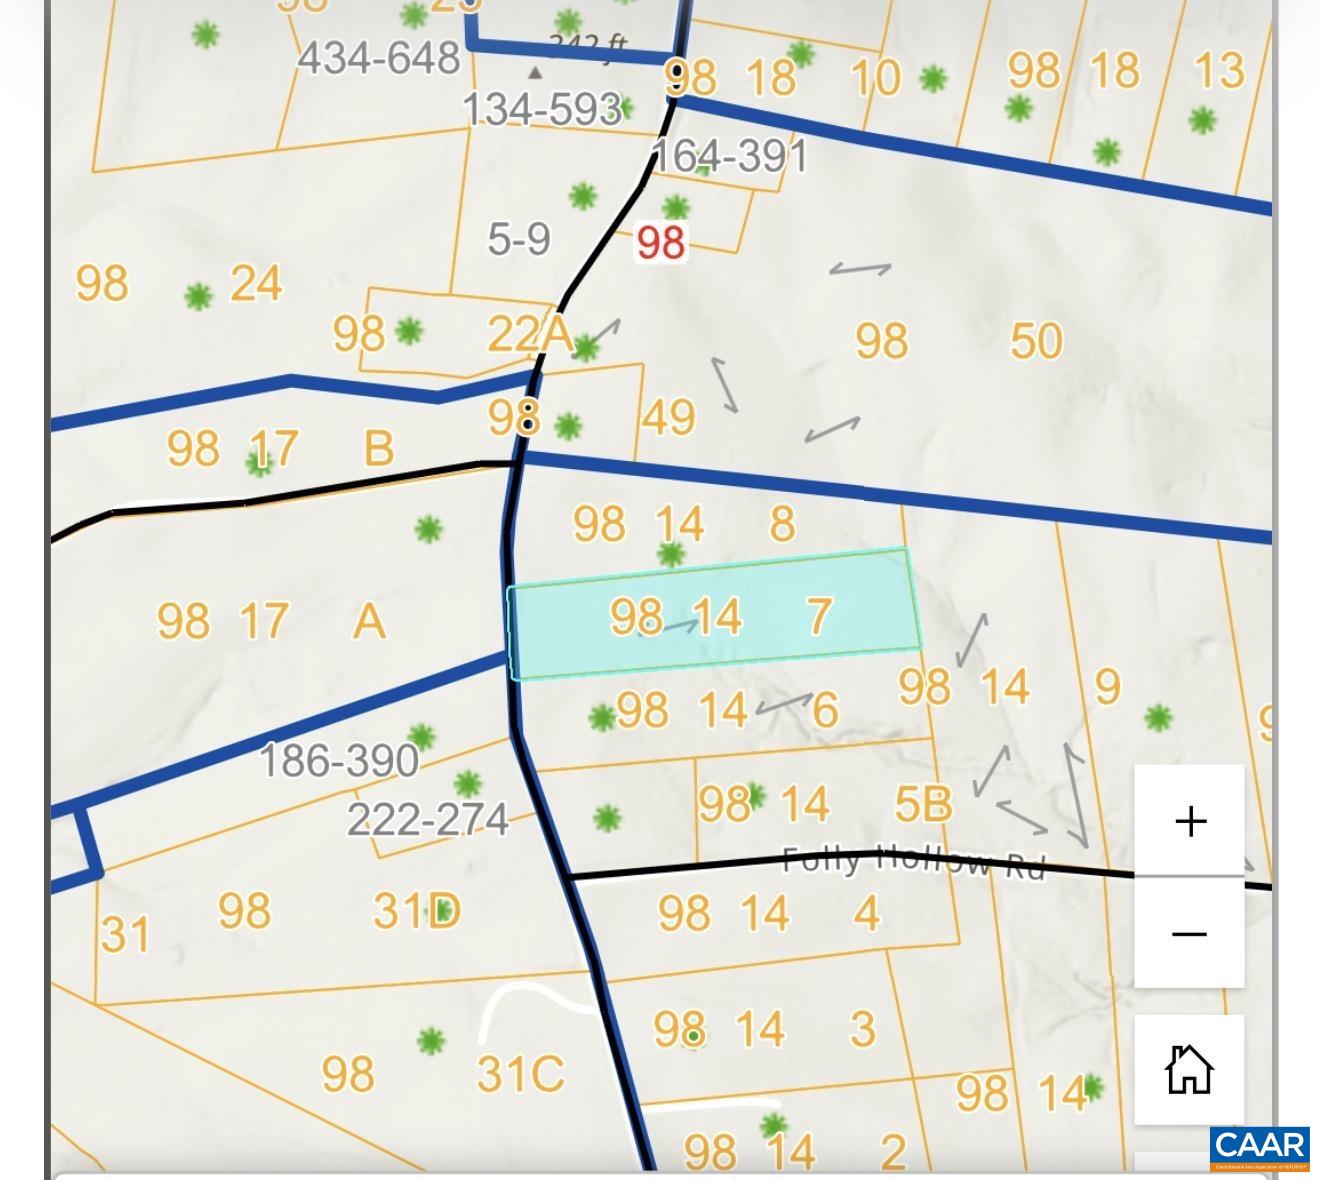The width and height of the screenshot is (1320, 1180).
Task: Click parcel 98 17 B label
Action: tap(280, 448)
